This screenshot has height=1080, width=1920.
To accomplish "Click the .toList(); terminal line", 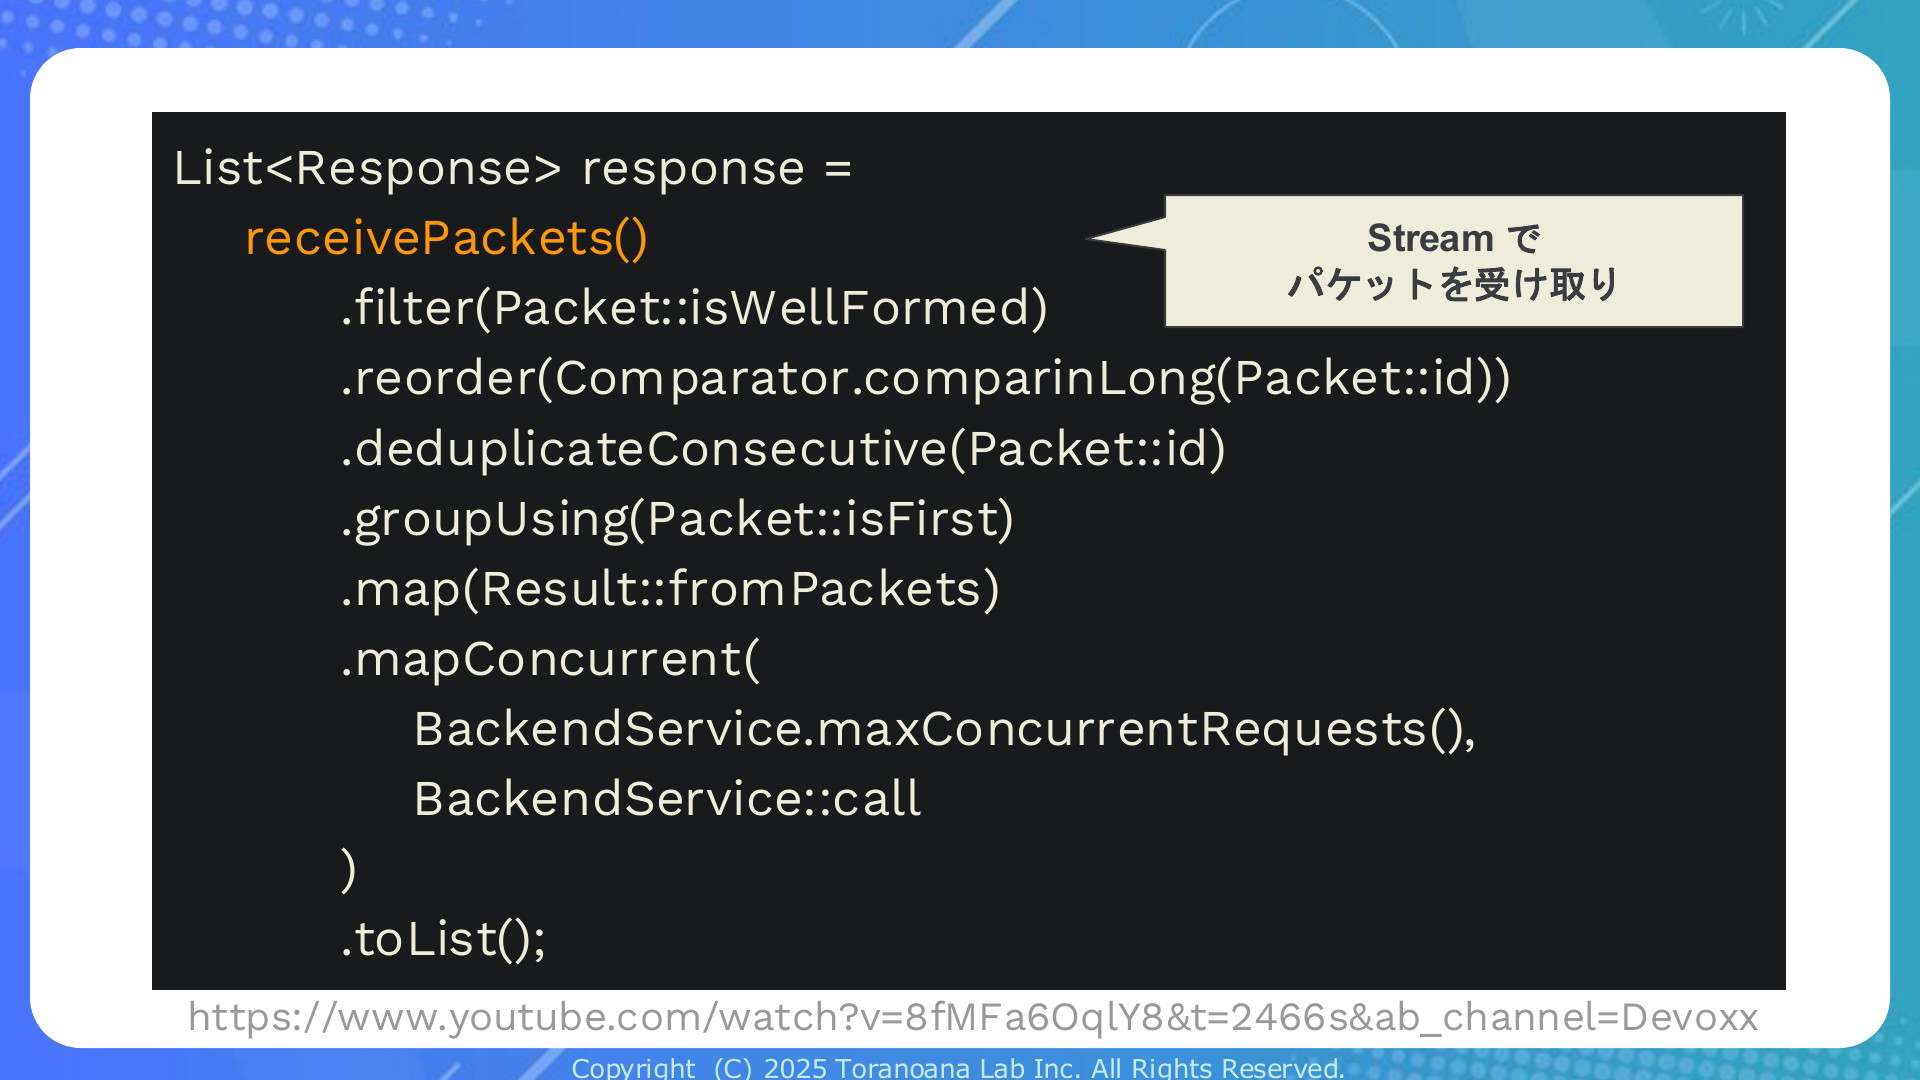I will tap(443, 940).
